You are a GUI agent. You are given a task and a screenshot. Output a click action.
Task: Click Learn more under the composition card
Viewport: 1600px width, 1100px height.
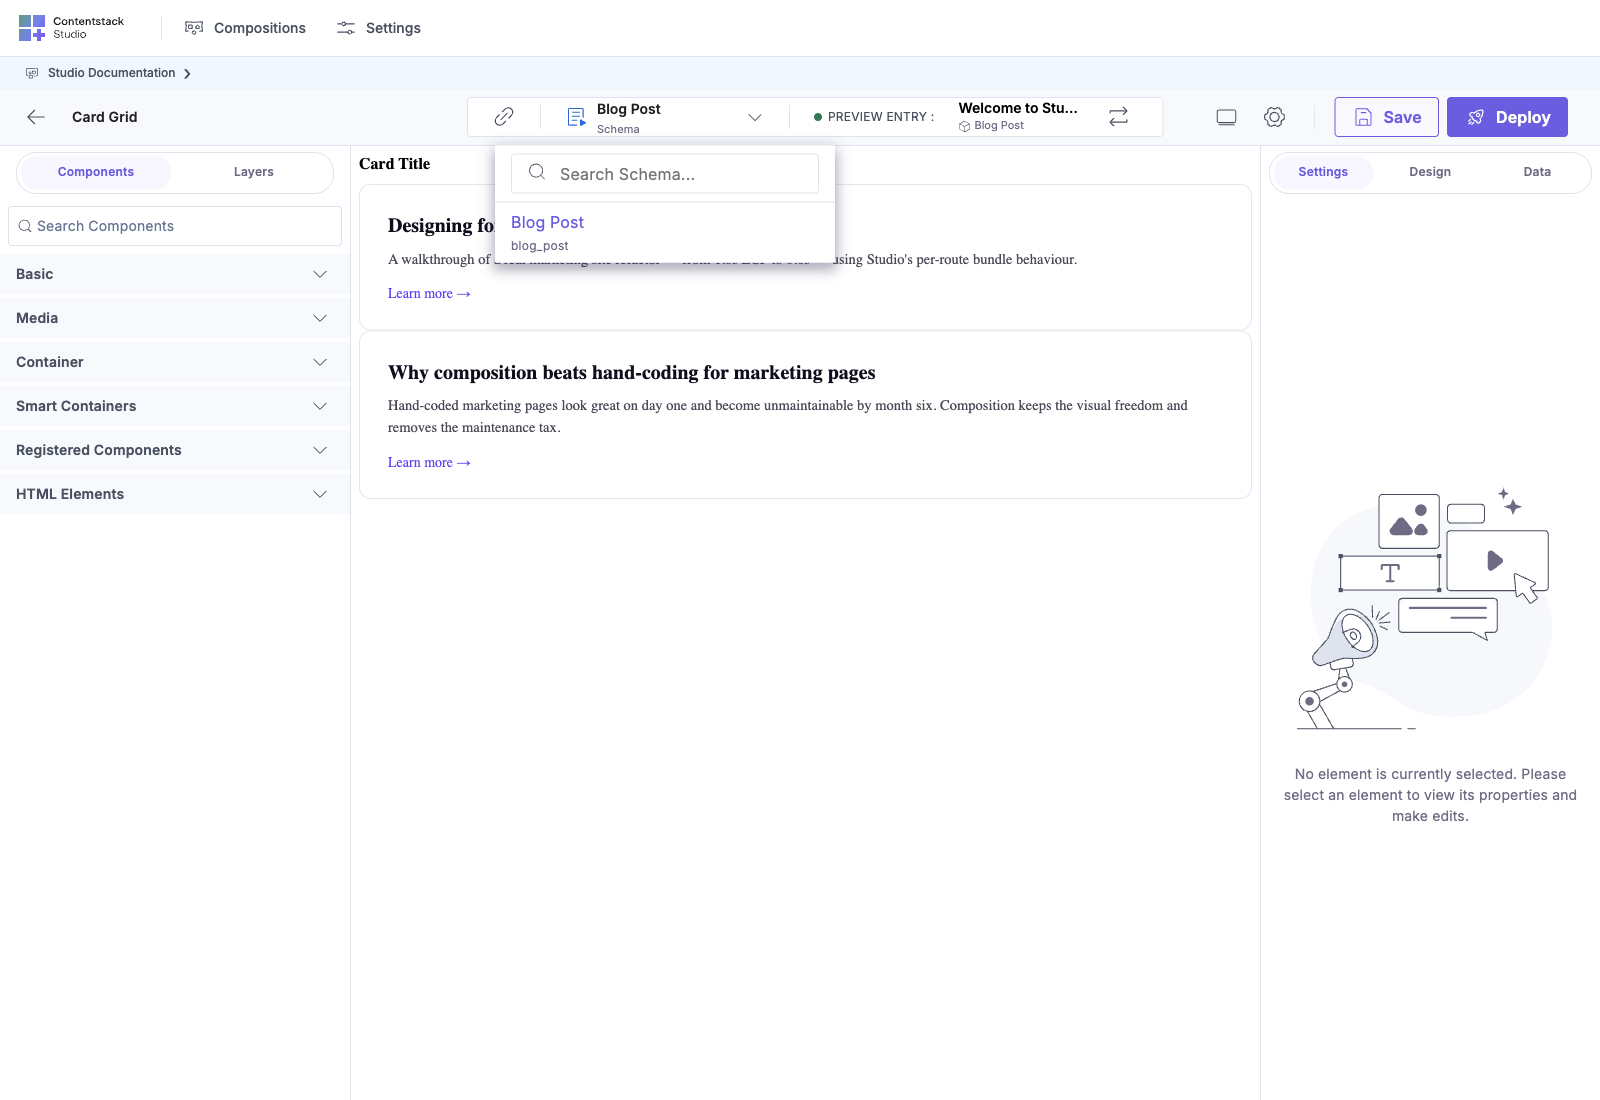click(x=429, y=462)
